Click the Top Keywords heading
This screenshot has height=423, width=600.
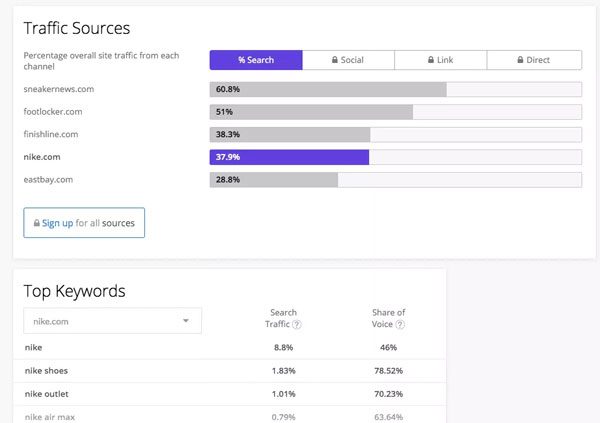click(75, 291)
